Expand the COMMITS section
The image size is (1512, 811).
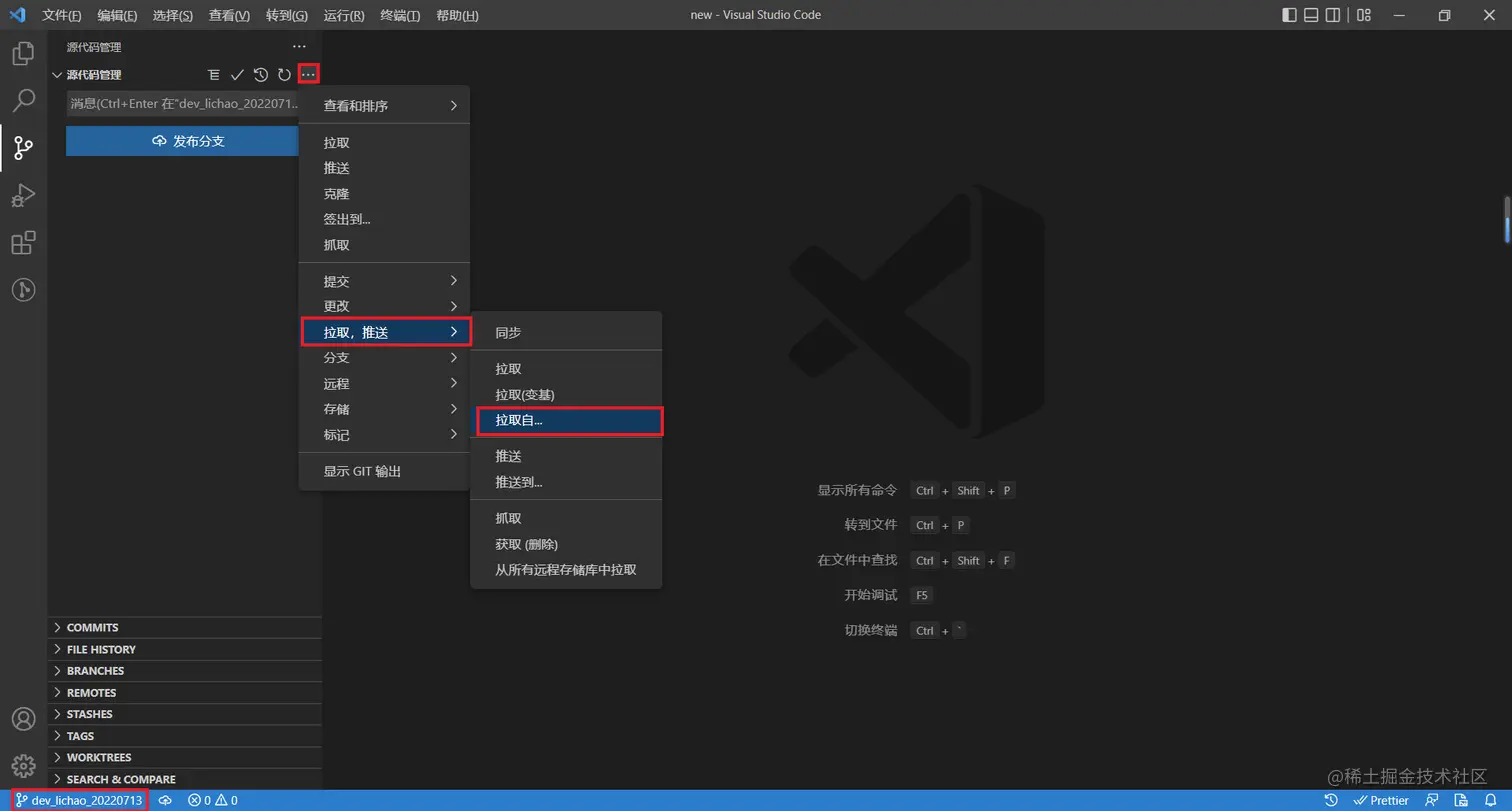click(185, 628)
